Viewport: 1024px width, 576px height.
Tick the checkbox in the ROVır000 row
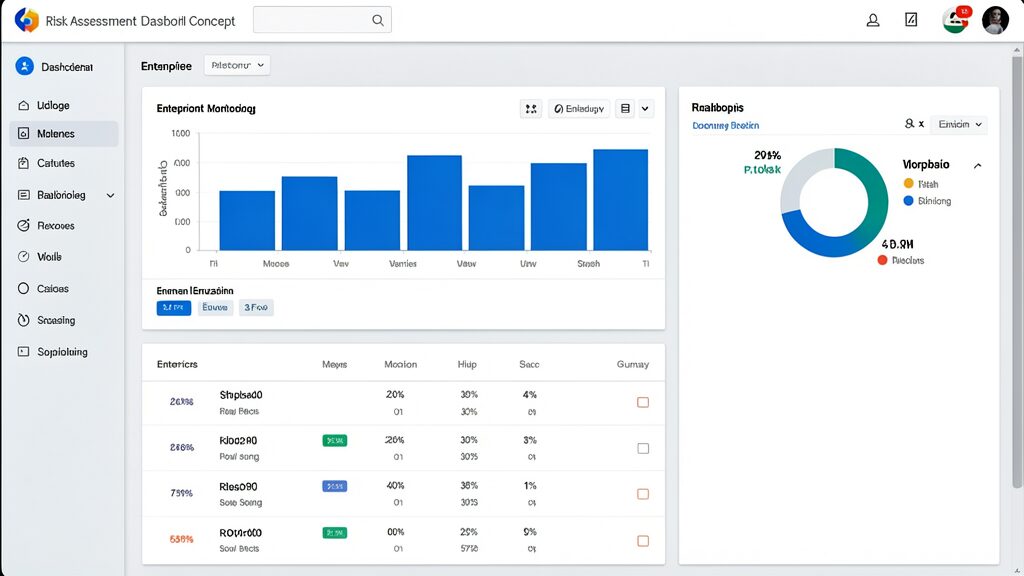click(643, 541)
